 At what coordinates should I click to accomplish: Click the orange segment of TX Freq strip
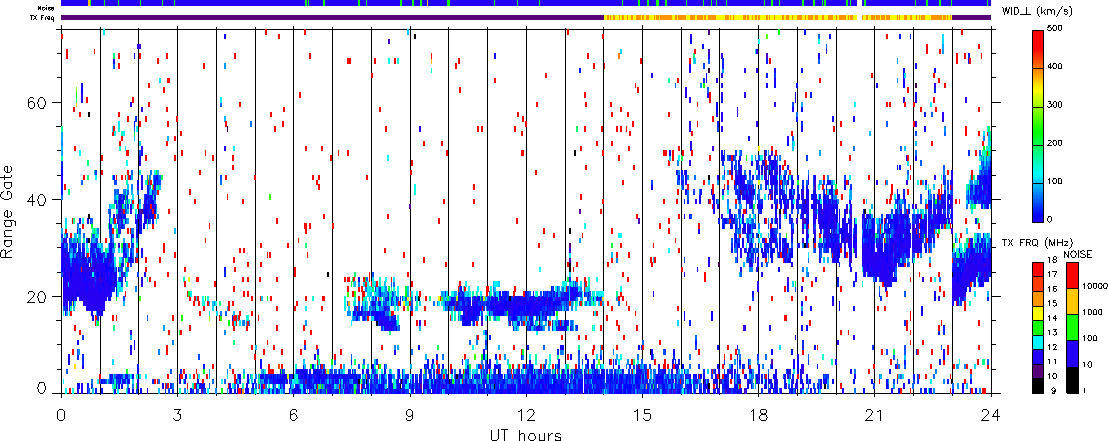click(x=778, y=17)
